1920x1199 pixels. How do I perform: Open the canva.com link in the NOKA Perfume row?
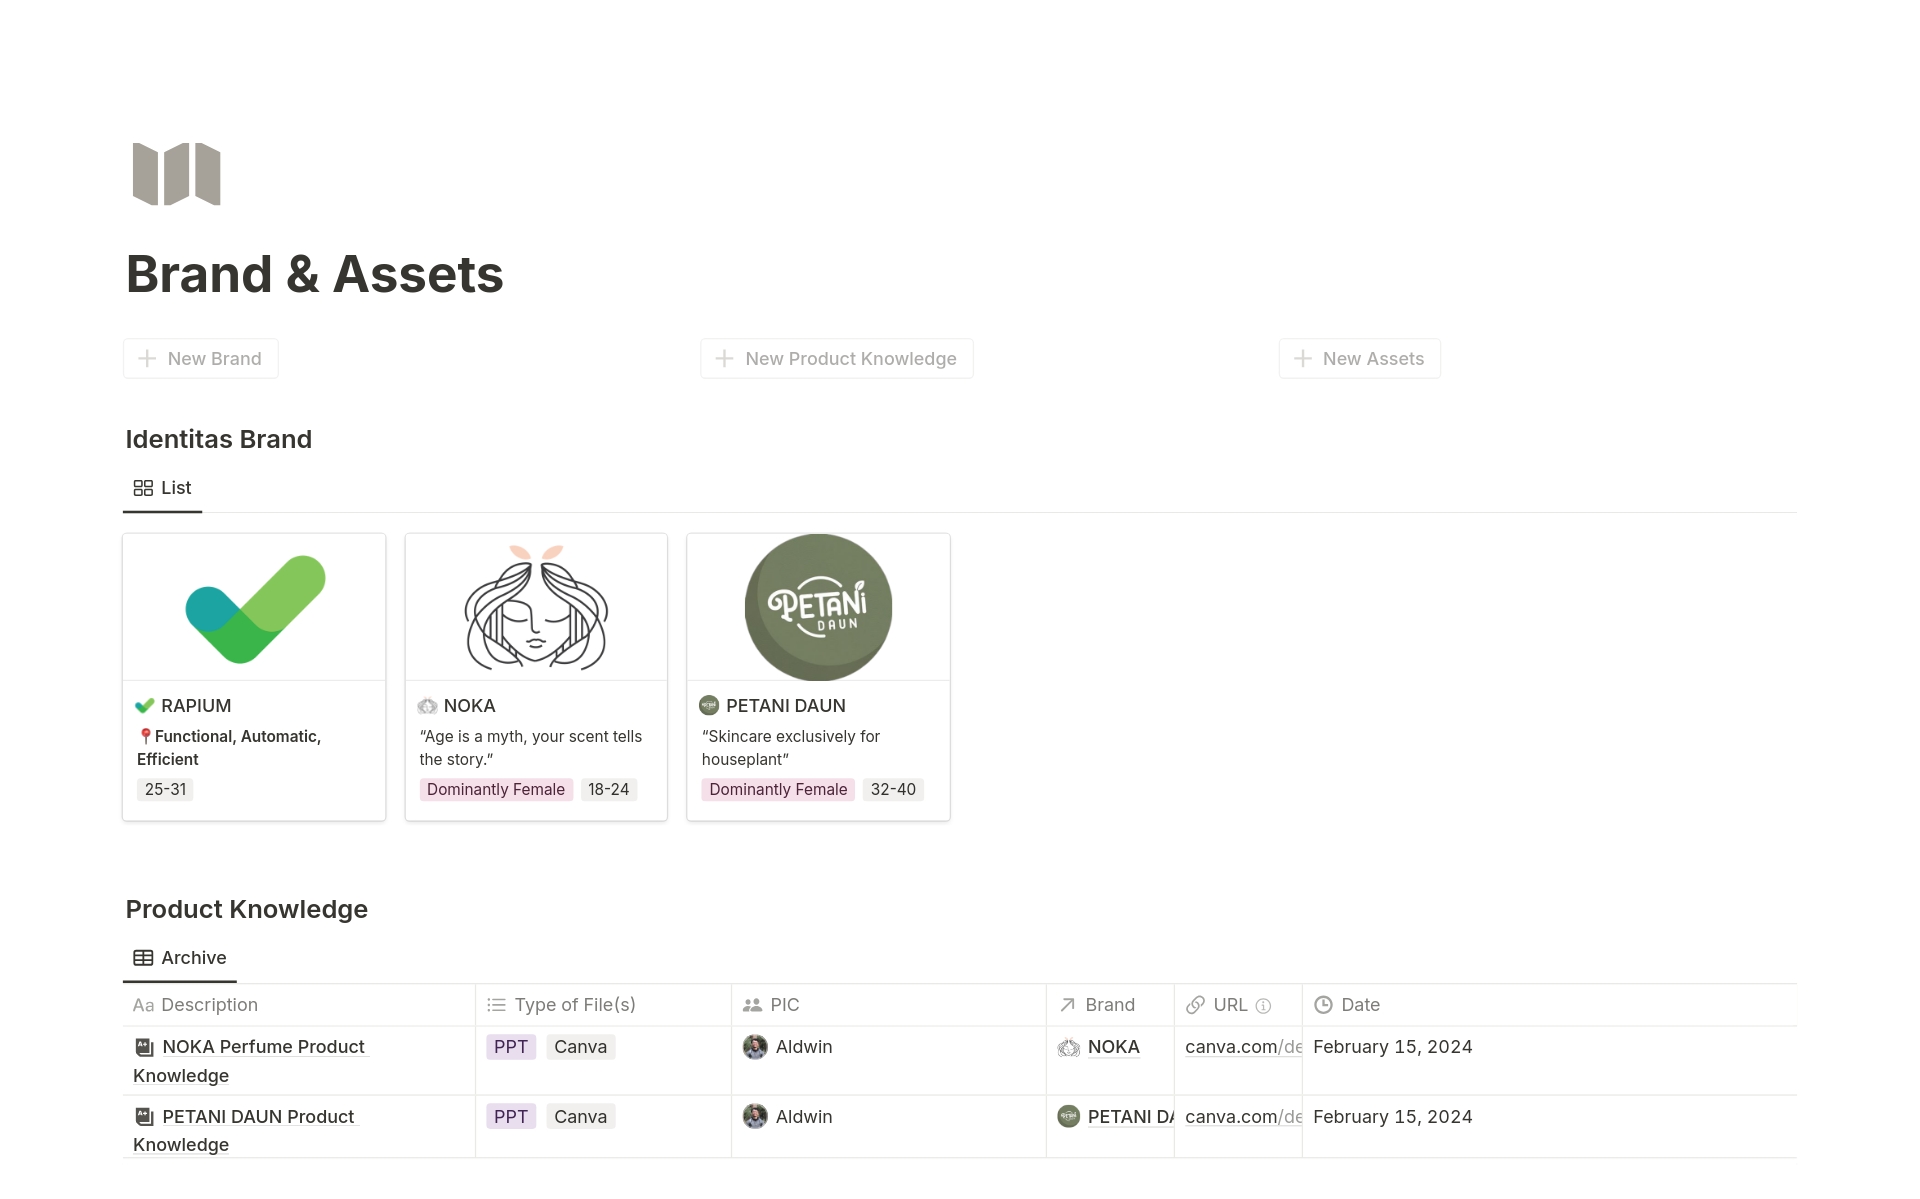coord(1240,1047)
